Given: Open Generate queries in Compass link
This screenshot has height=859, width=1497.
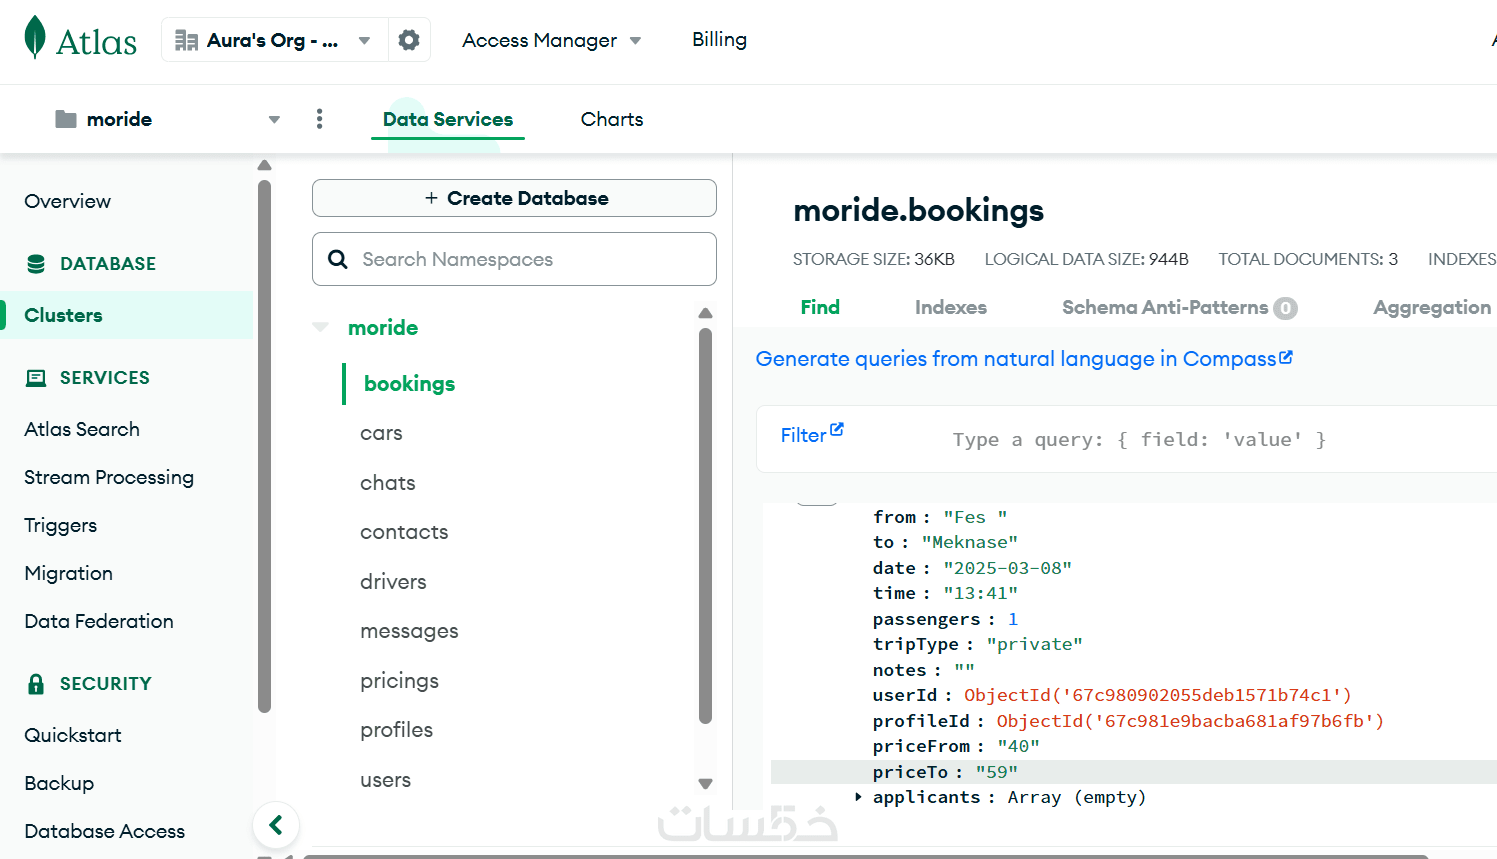Looking at the screenshot, I should (x=1024, y=359).
